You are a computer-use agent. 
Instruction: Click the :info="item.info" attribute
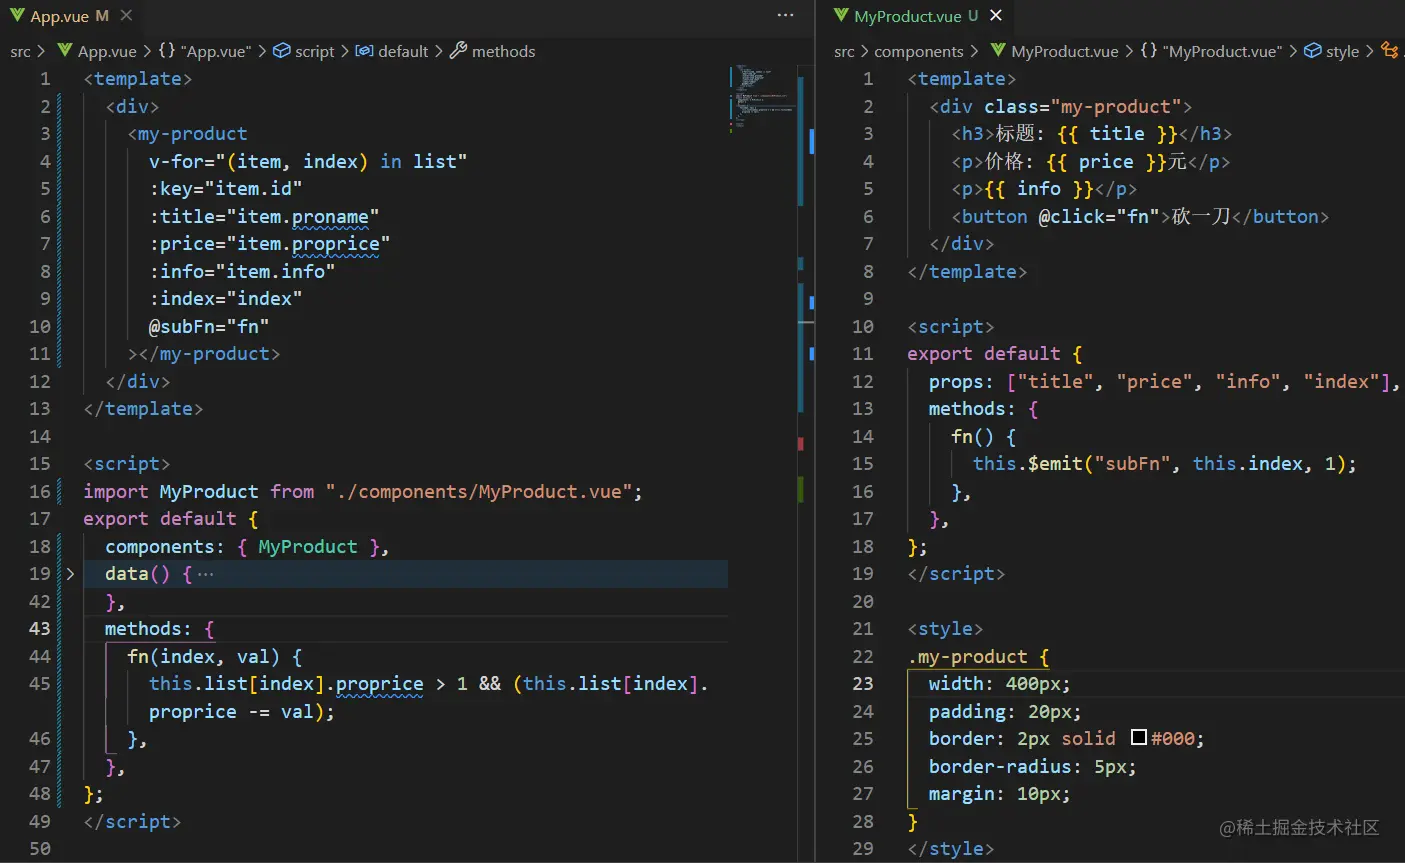point(242,272)
